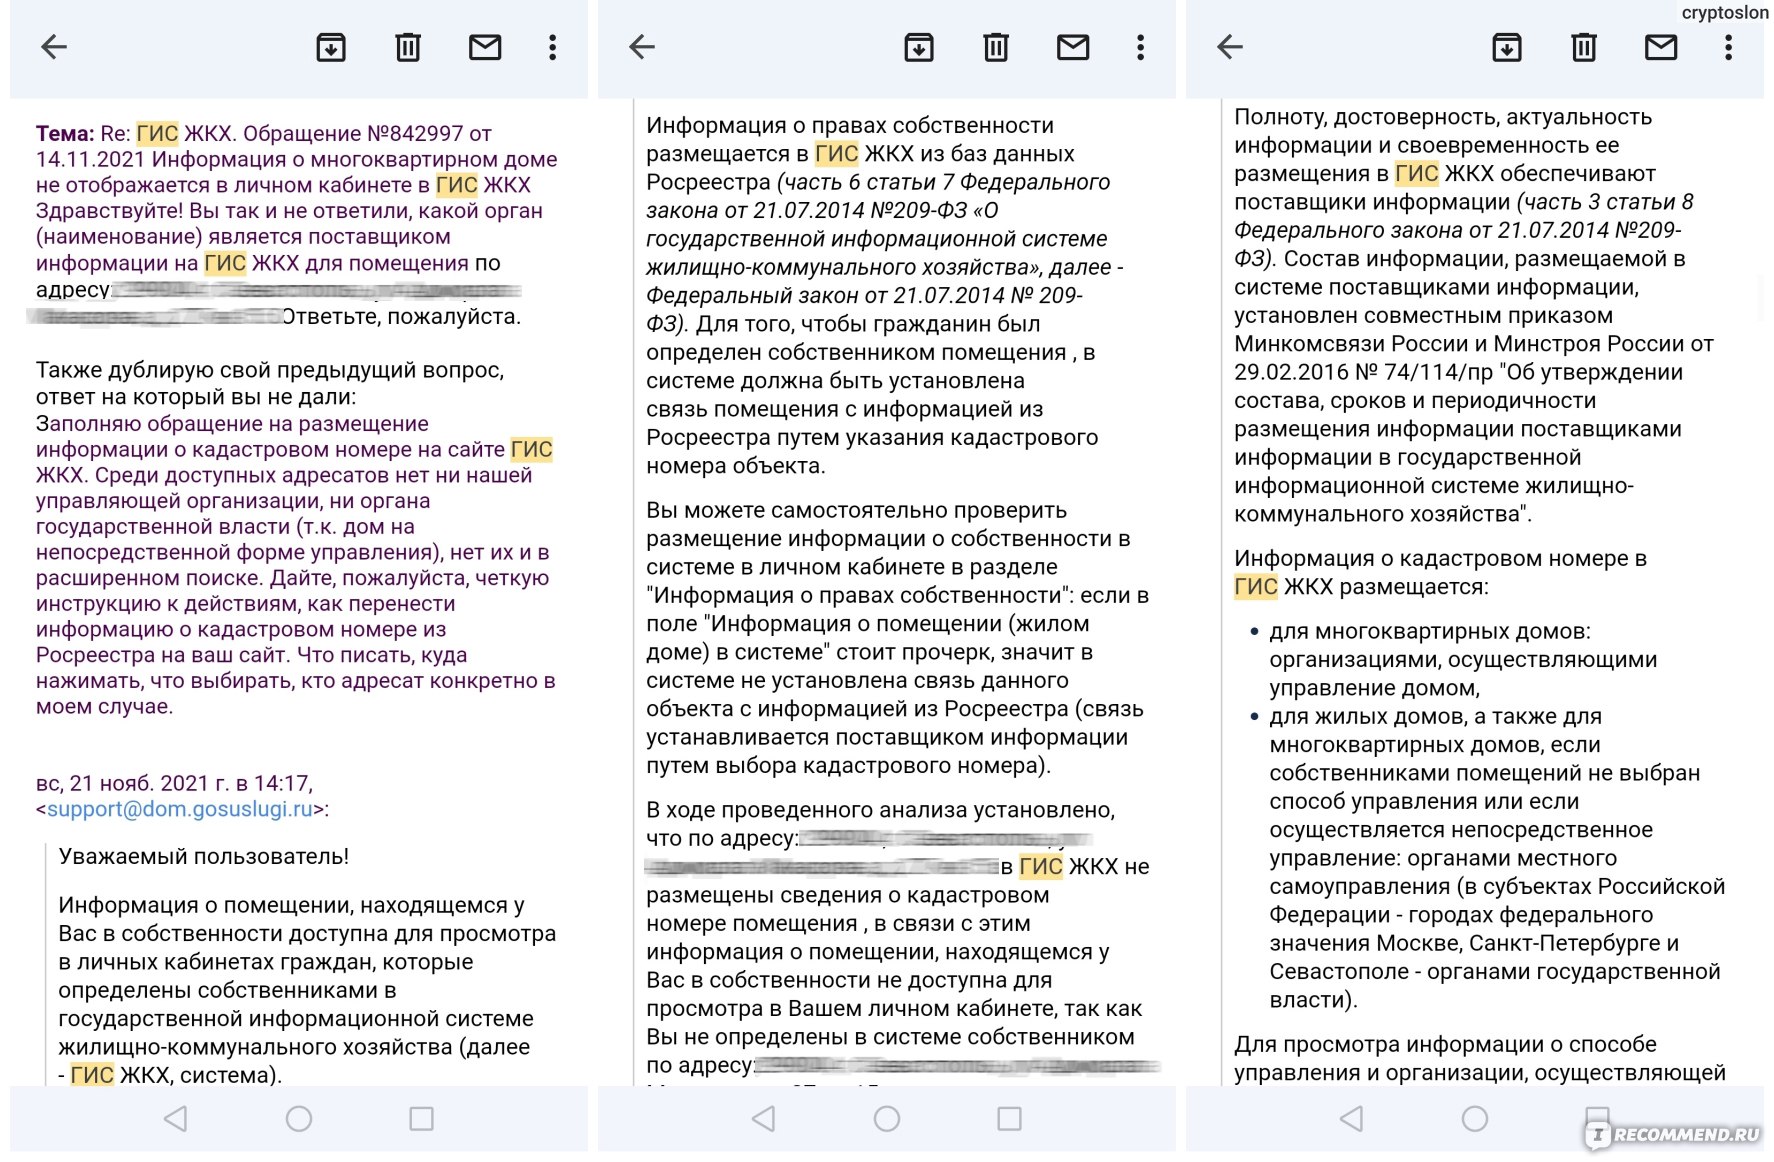Viewport: 1774px width, 1162px height.
Task: Click the bullet line "для жилых домов, а также для"
Action: 1436,717
